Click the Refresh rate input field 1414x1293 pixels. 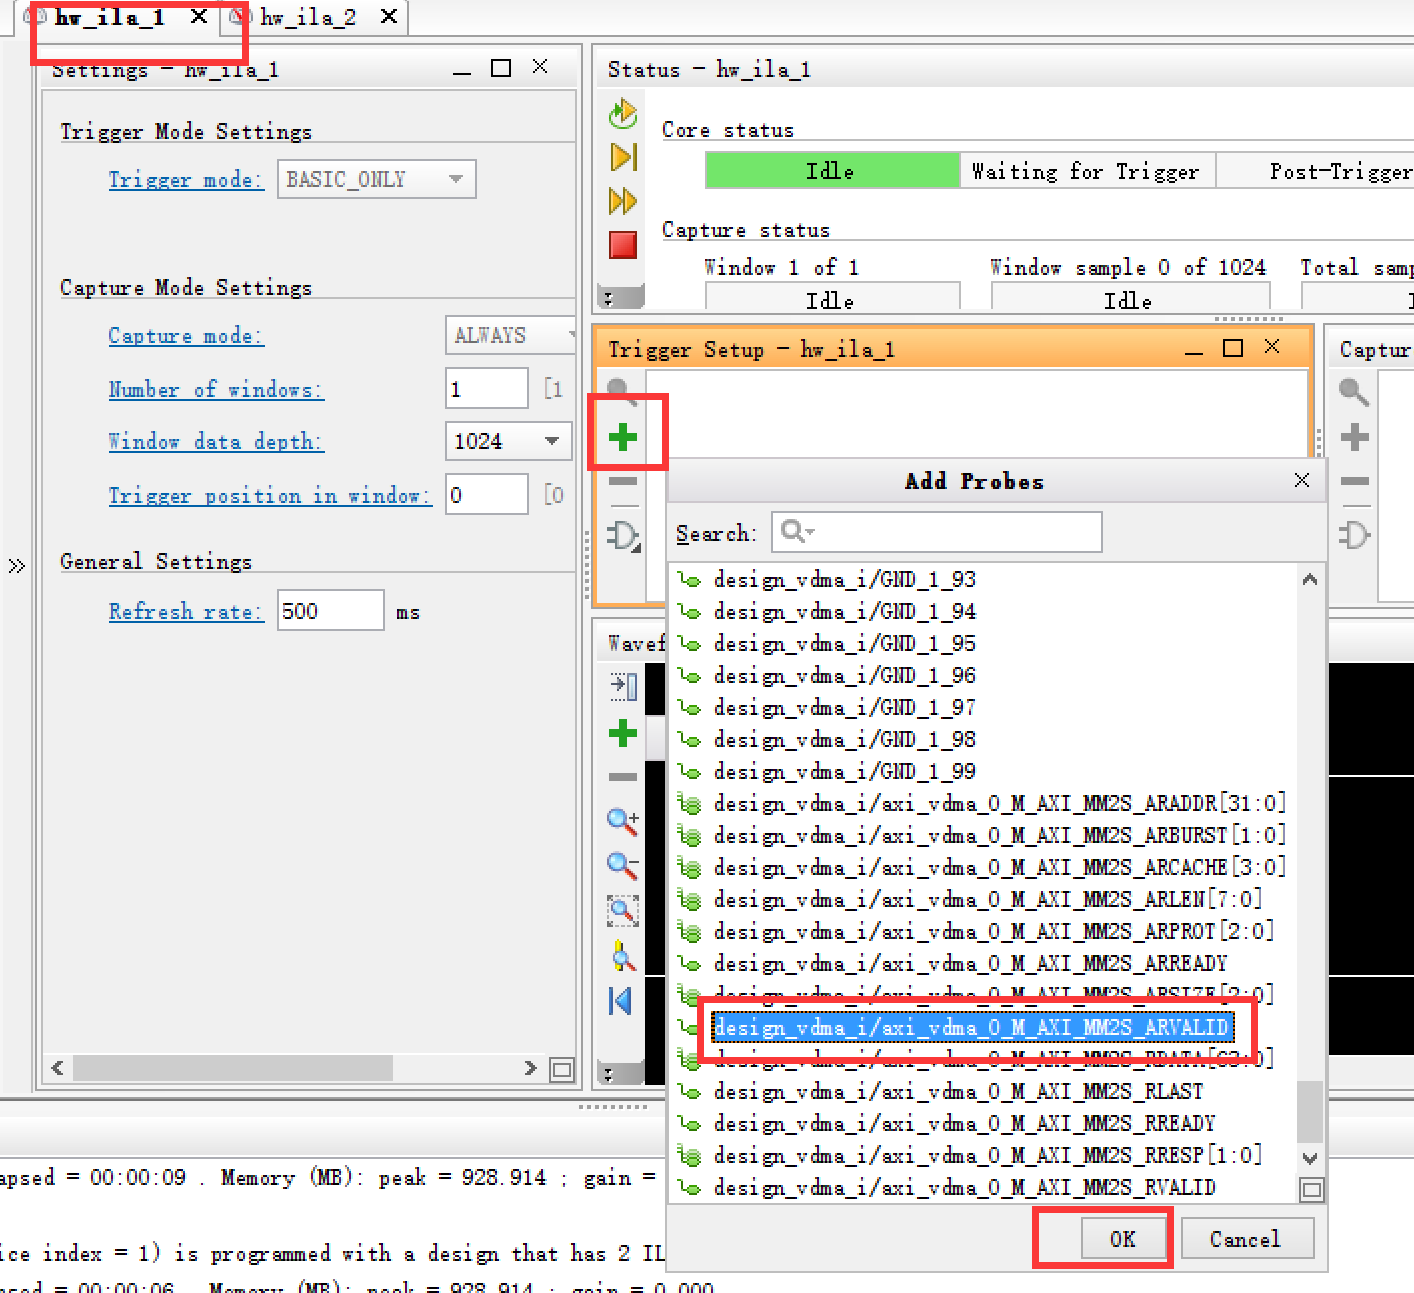[330, 610]
